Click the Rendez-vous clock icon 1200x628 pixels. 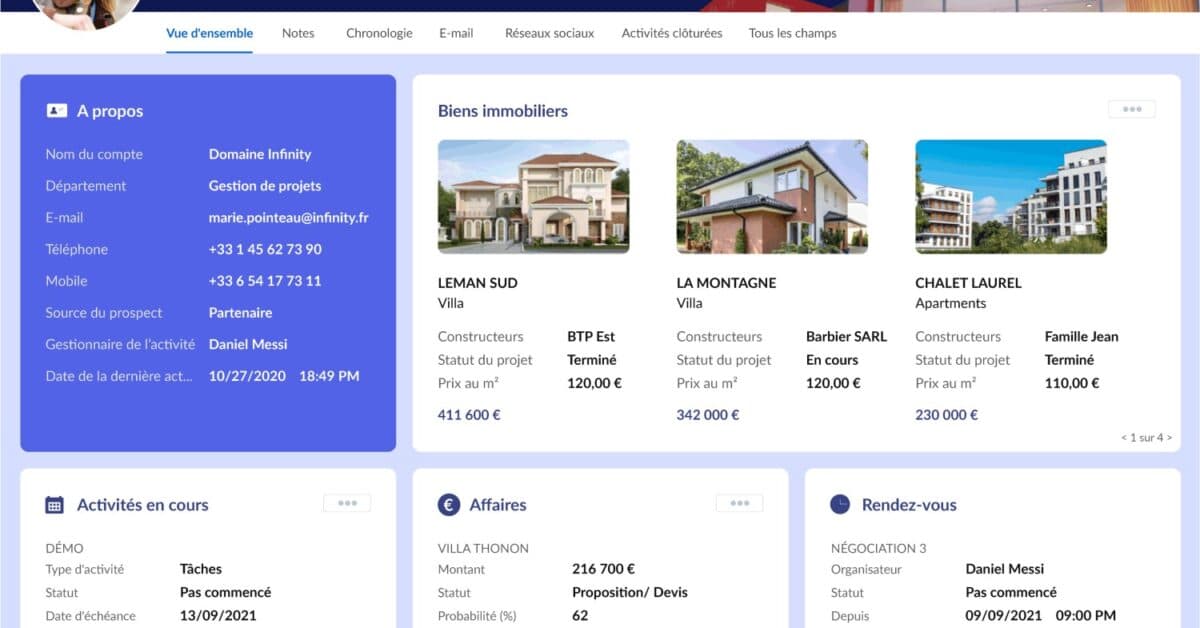click(x=840, y=505)
